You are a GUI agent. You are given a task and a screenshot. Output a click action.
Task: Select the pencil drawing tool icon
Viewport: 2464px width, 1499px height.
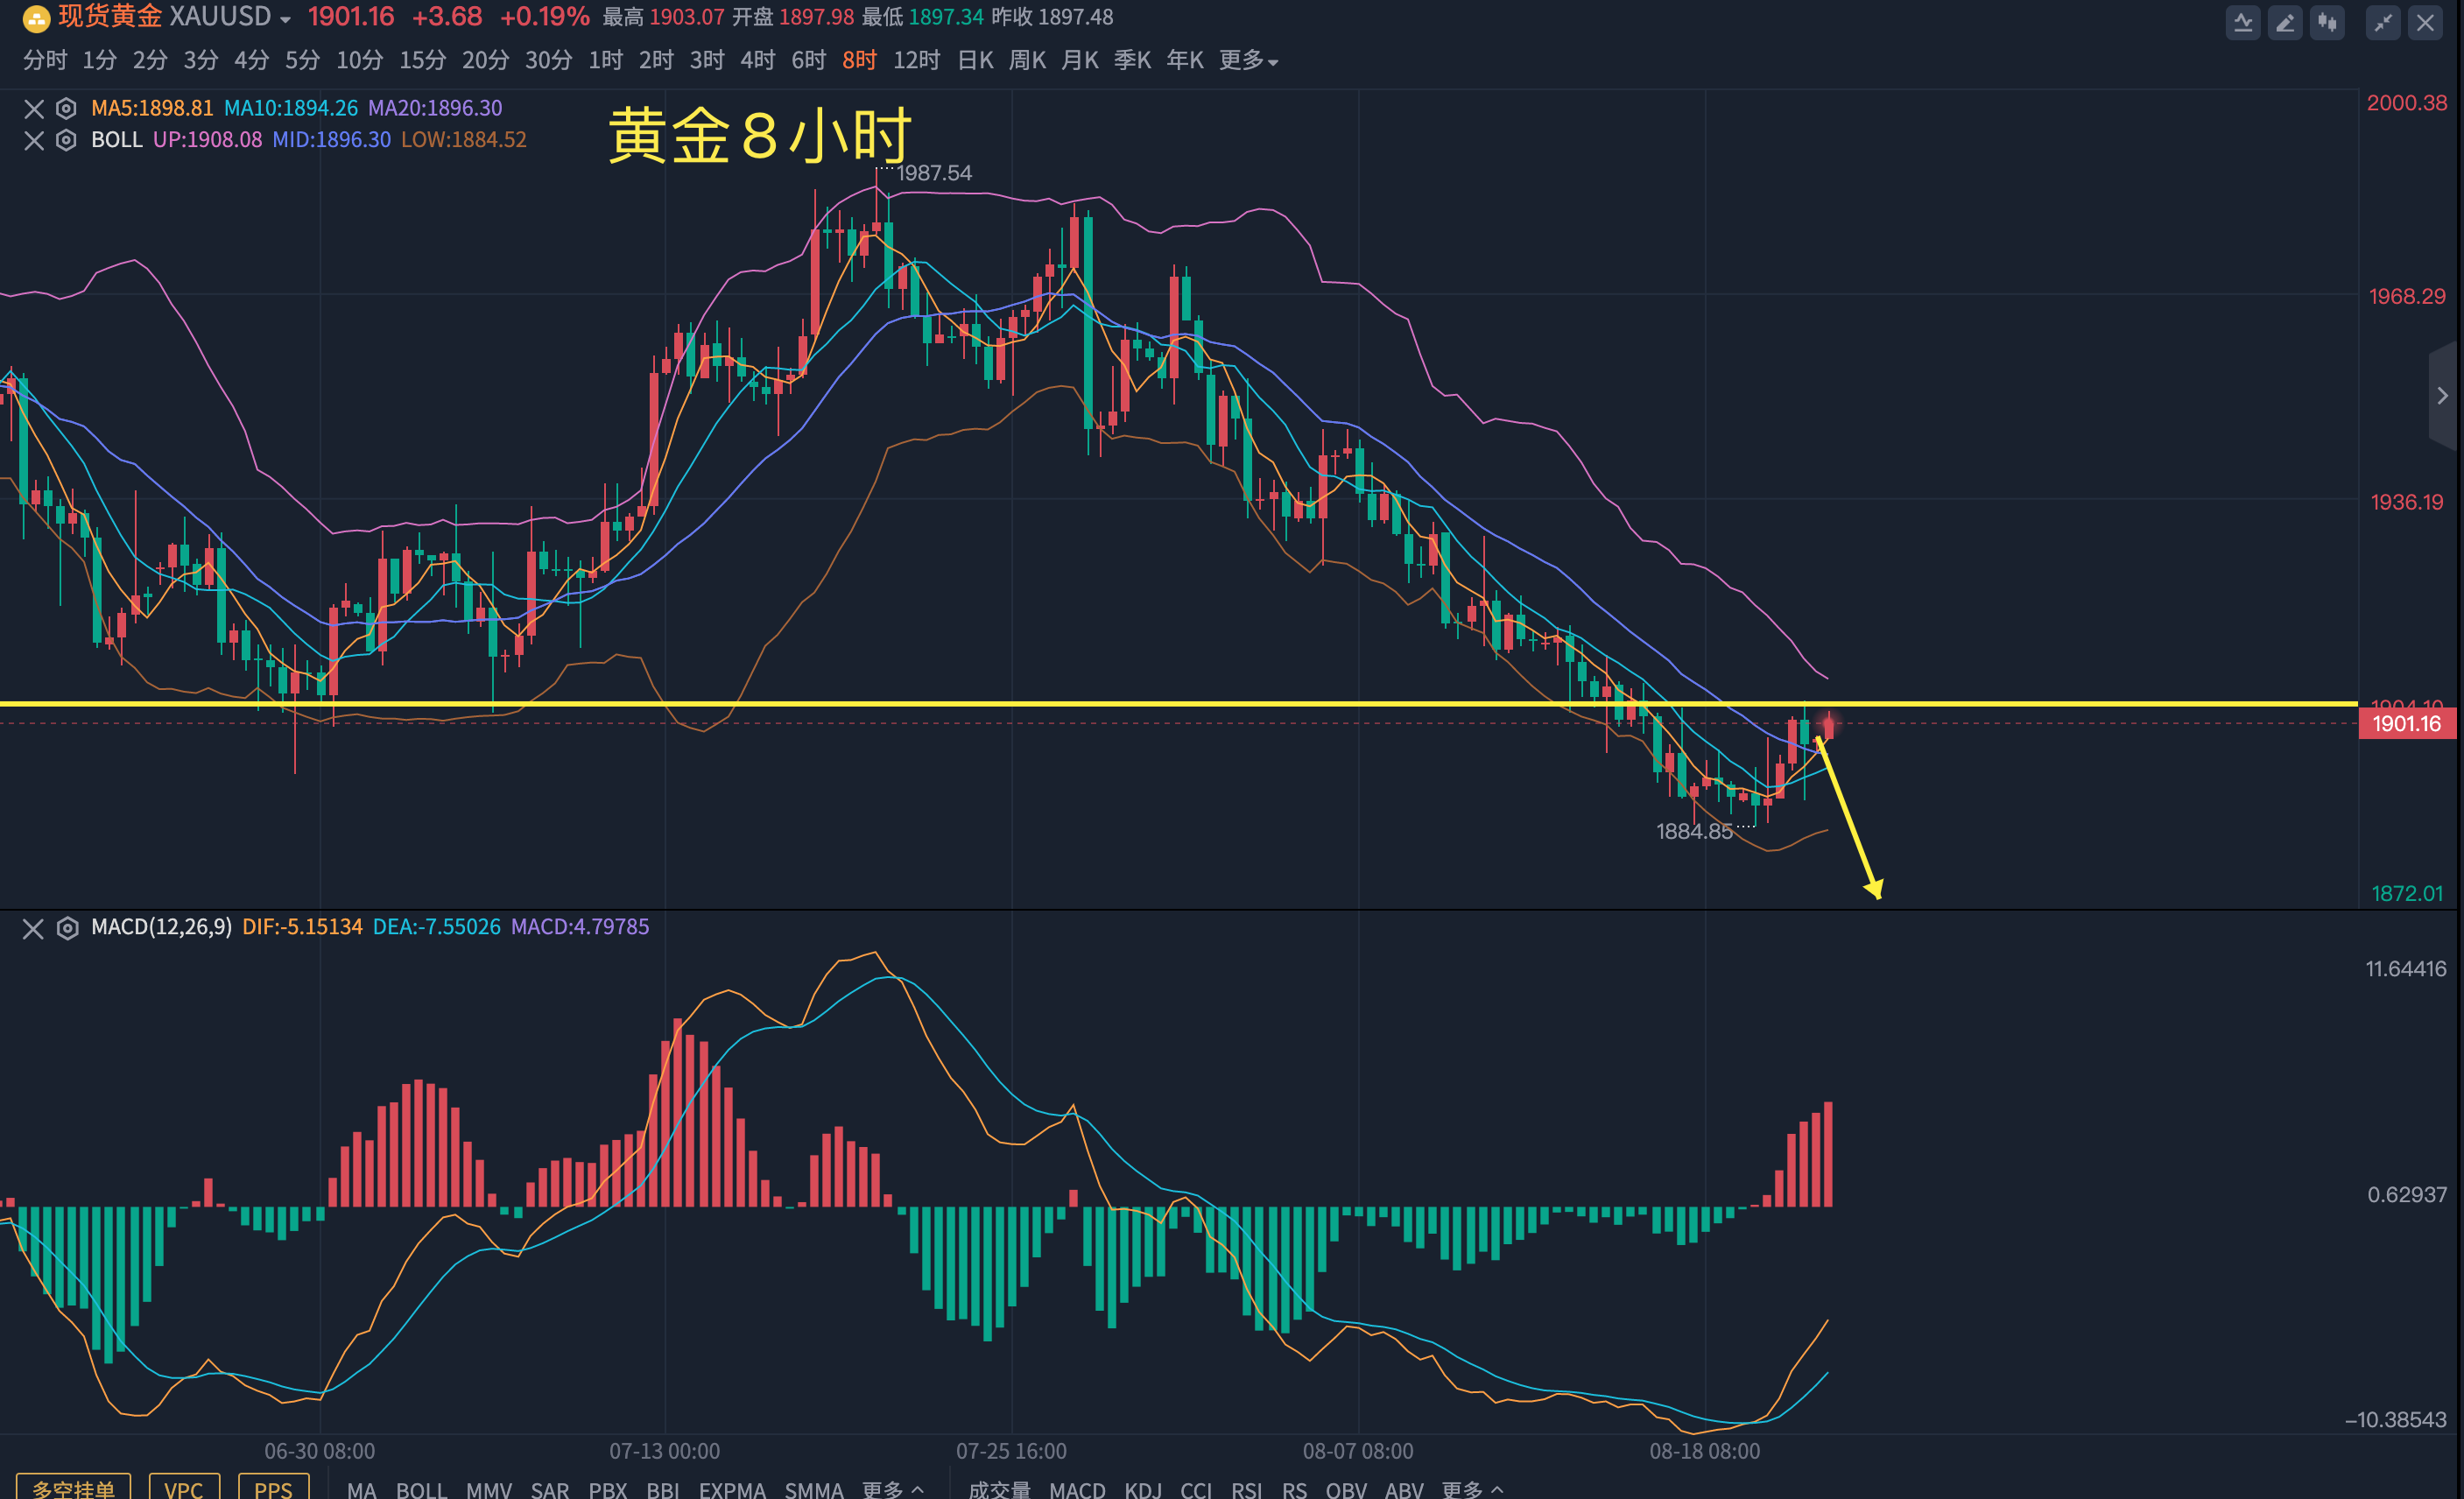(2285, 23)
